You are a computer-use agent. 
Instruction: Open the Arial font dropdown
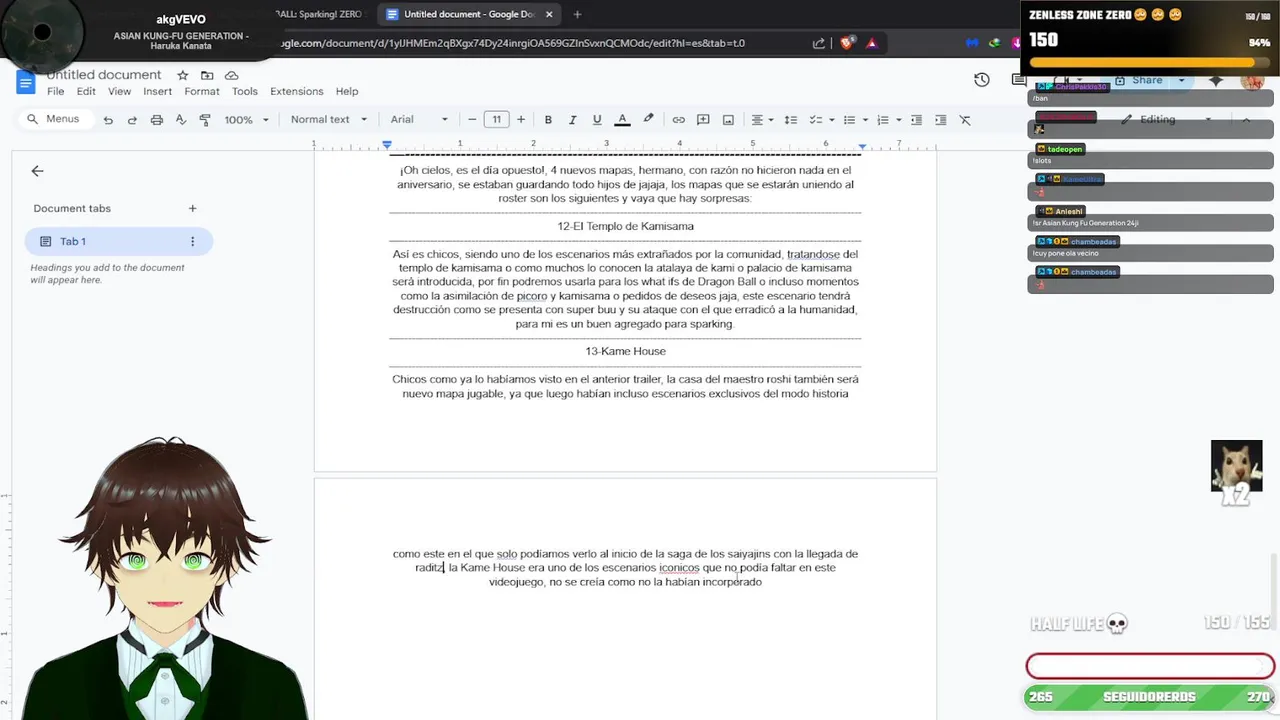(x=419, y=120)
